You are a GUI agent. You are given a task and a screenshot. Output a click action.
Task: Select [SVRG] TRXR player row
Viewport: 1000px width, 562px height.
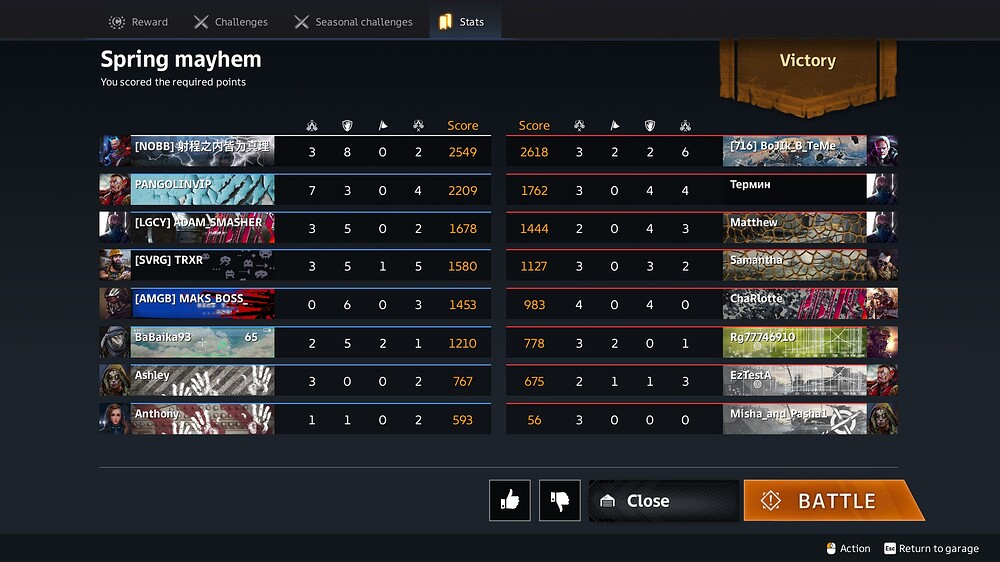pos(295,265)
